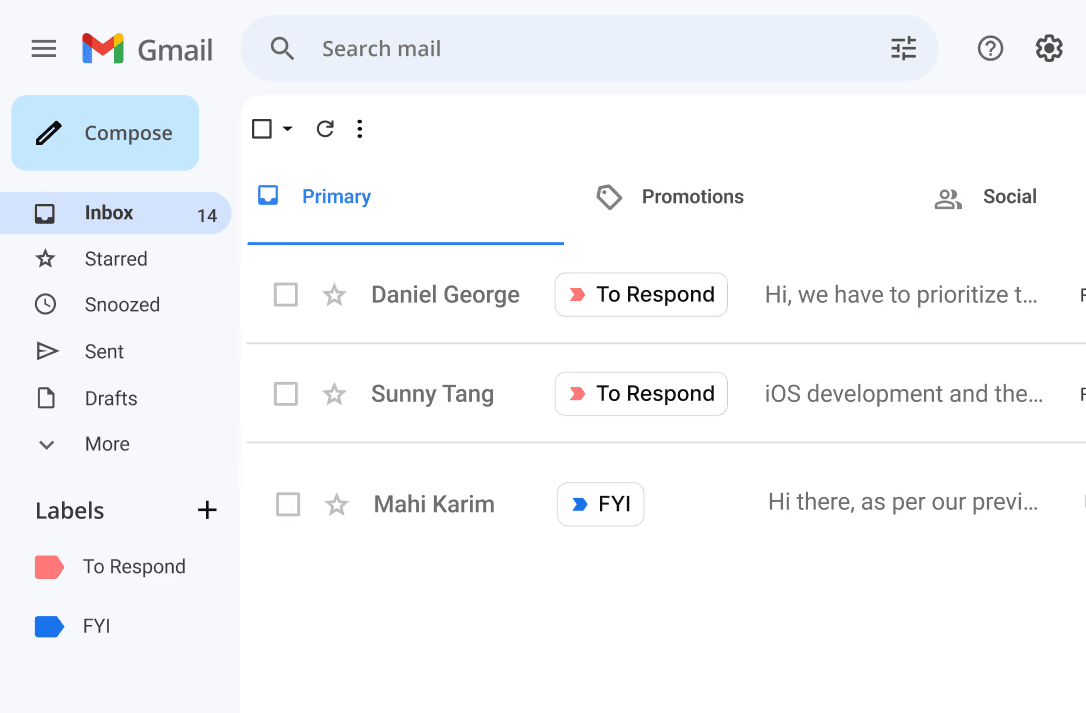Viewport: 1086px width, 713px height.
Task: Create new label with plus icon
Action: [207, 510]
